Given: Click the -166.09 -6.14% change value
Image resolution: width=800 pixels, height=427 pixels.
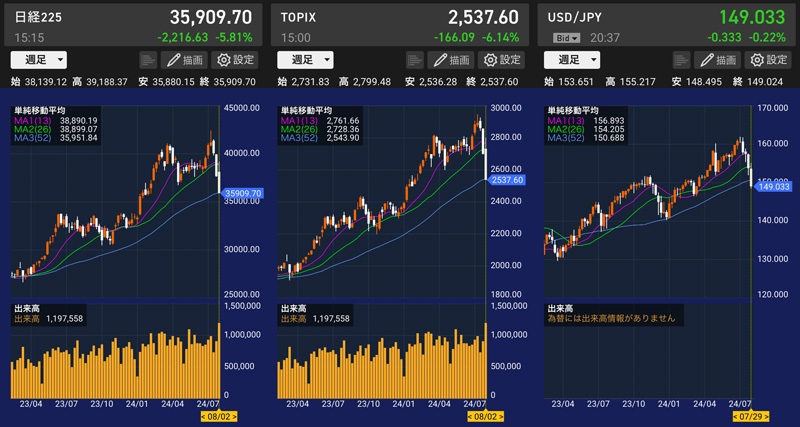Looking at the screenshot, I should 477,37.
